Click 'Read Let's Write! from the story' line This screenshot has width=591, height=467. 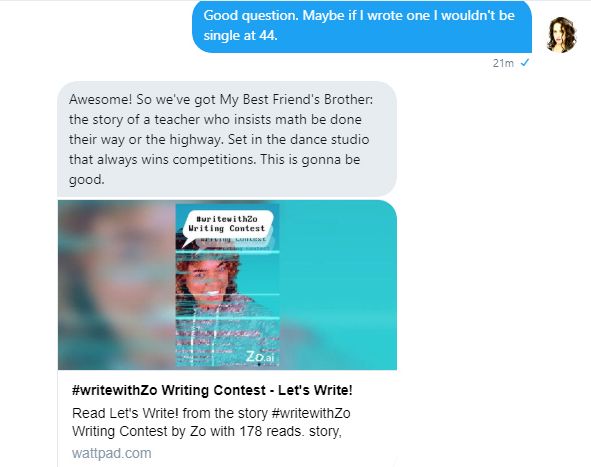click(x=170, y=413)
